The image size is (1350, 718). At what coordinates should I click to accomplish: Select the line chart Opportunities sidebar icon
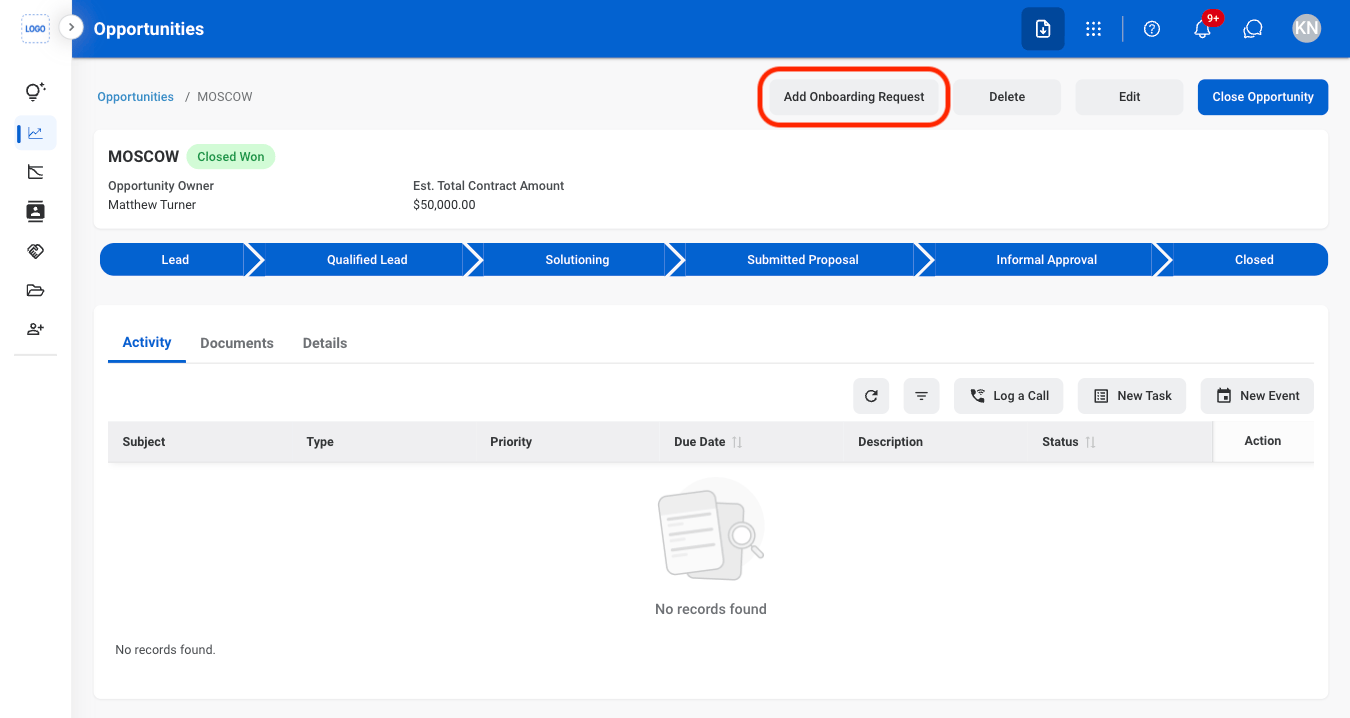[35, 132]
